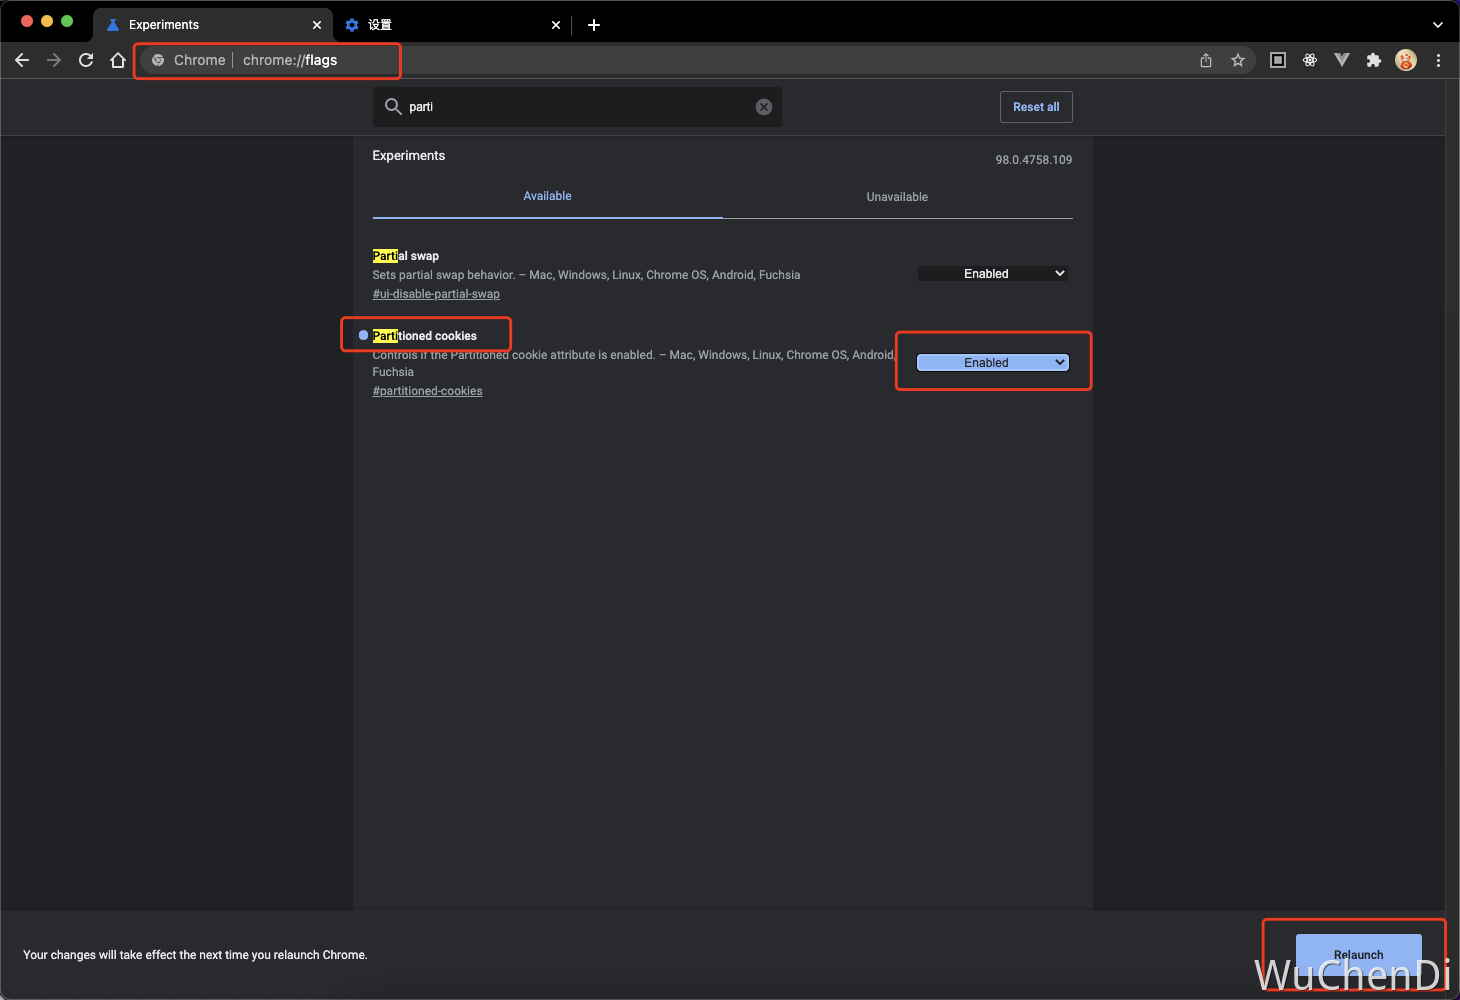
Task: Open the Vue devtools extension icon
Action: tap(1342, 60)
